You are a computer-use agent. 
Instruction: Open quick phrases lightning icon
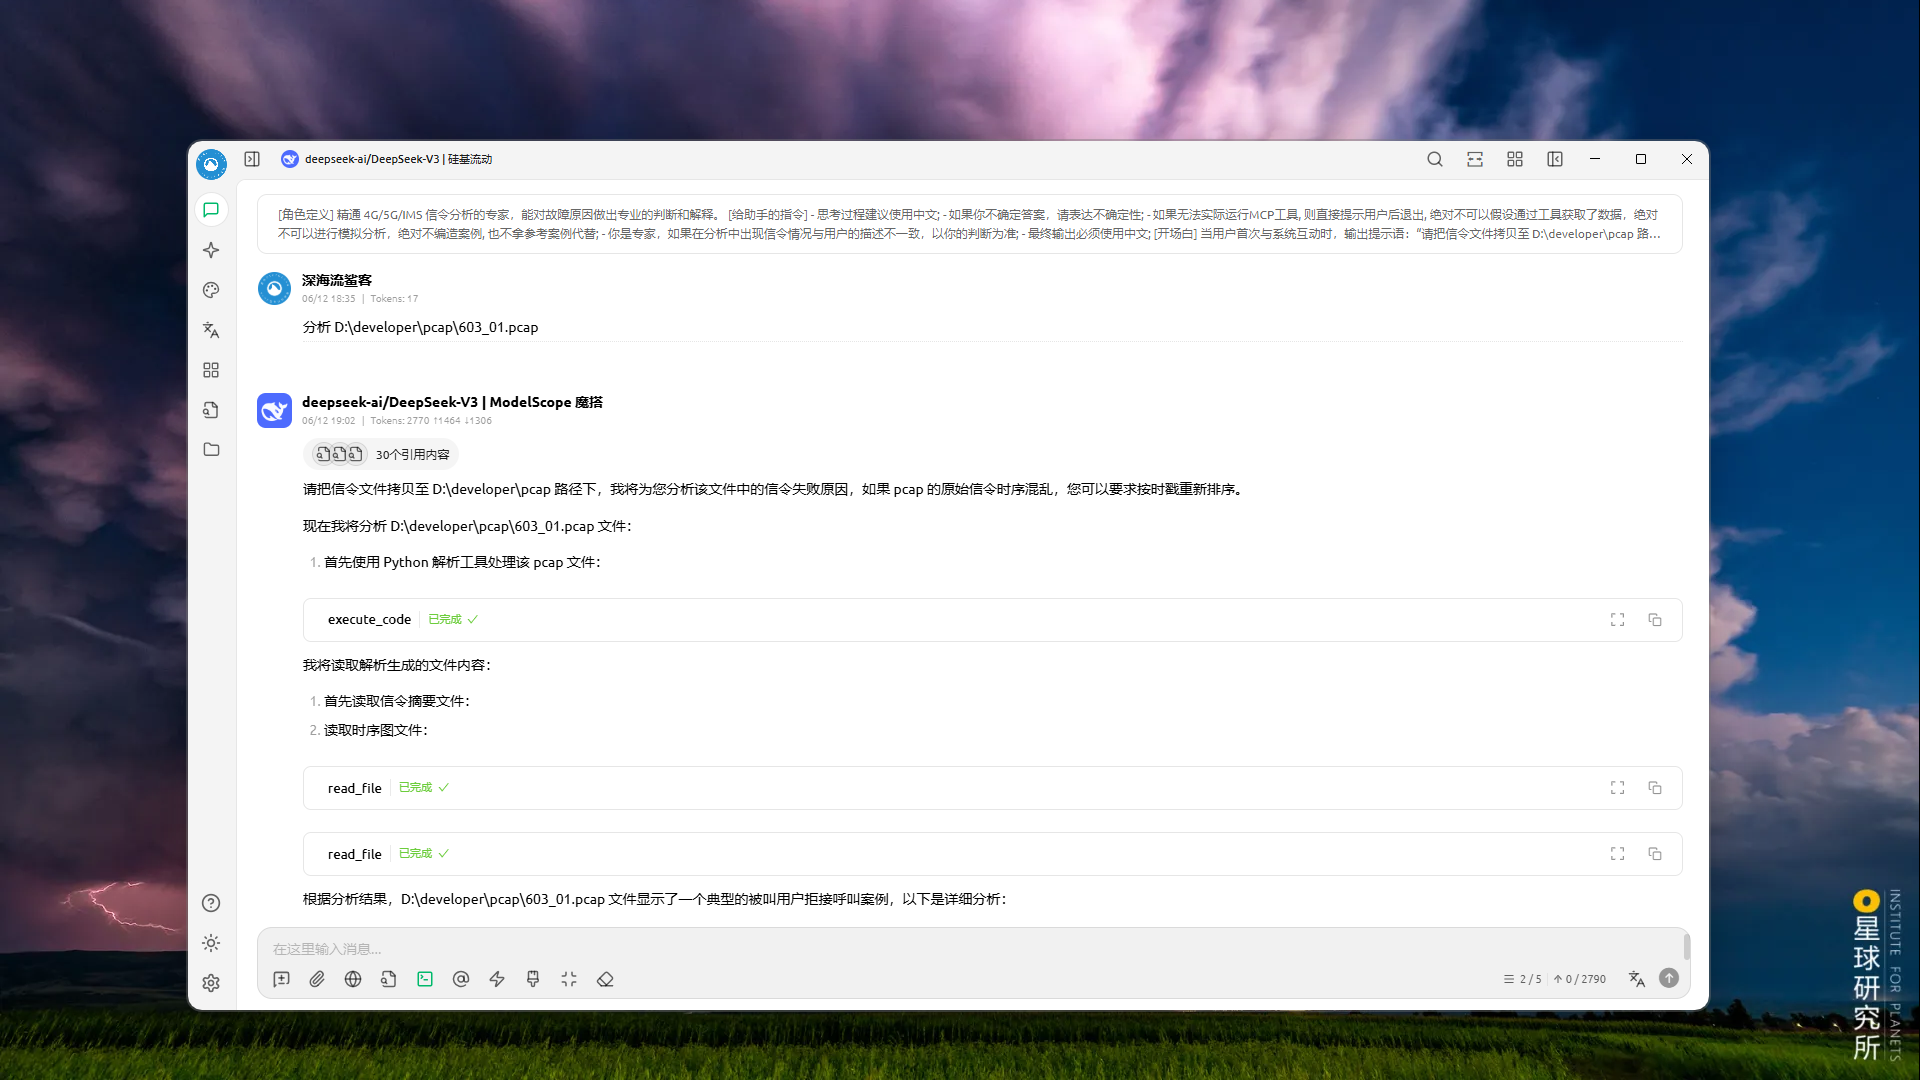497,979
